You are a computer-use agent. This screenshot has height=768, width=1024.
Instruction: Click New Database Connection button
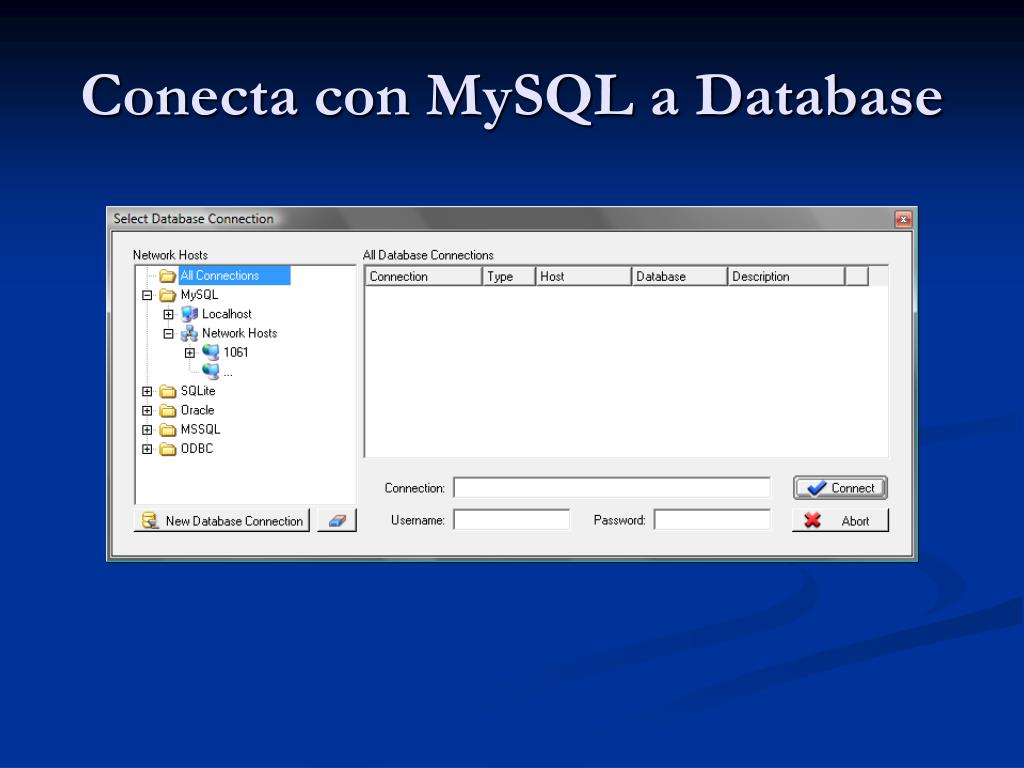pyautogui.click(x=222, y=520)
